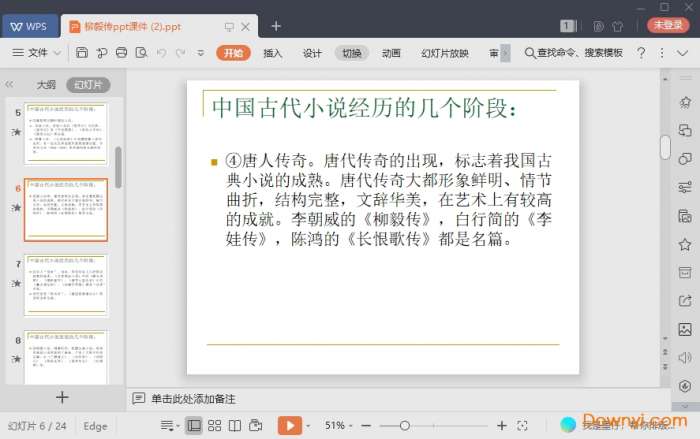Switch to the 大纲 outline view
This screenshot has height=439, width=700.
tap(46, 84)
